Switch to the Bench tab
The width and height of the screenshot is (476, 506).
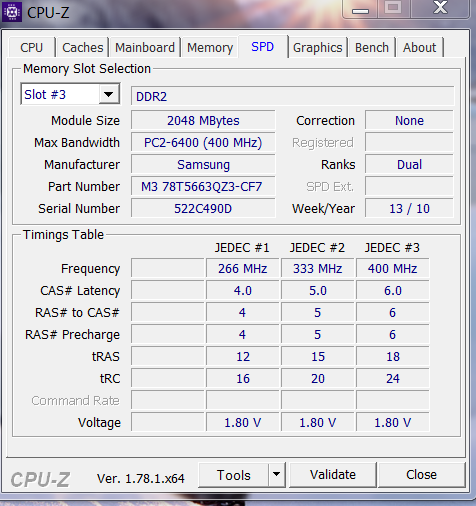372,47
